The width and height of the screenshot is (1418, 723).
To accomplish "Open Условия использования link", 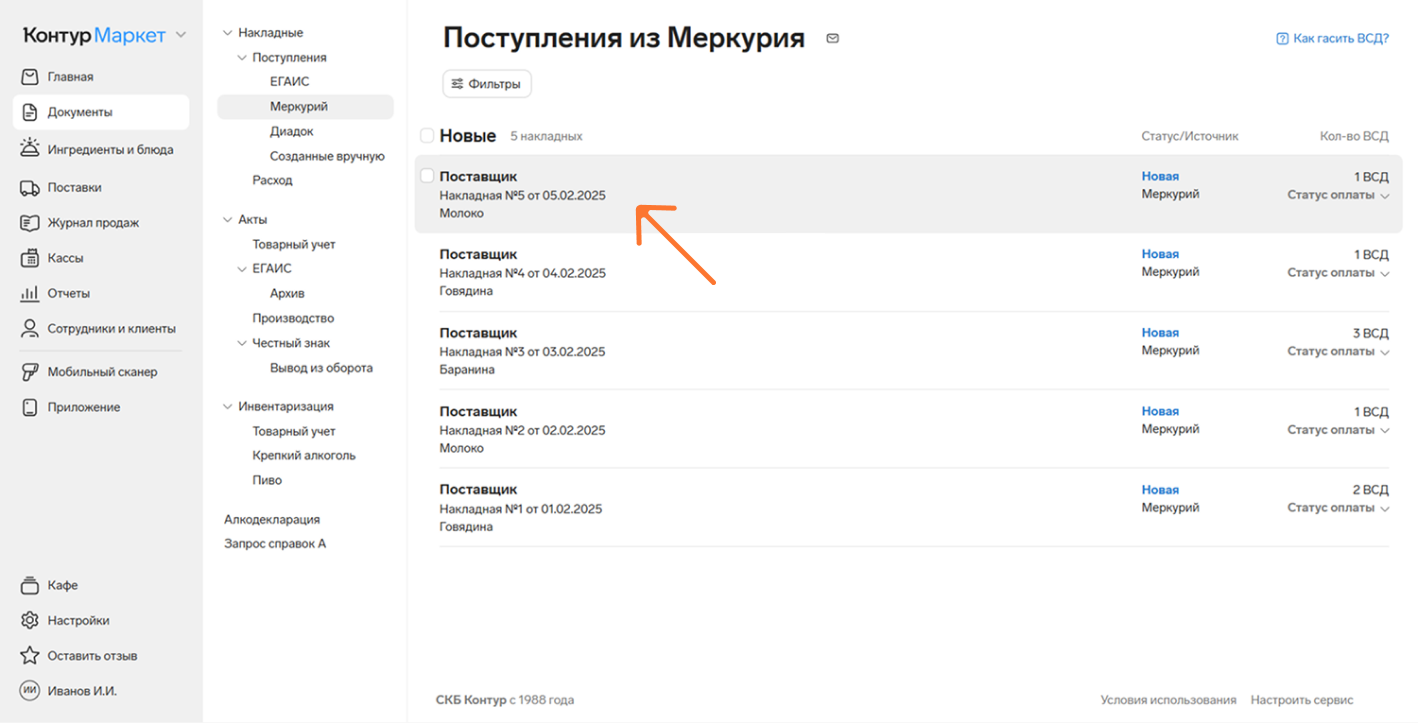I will point(1168,700).
